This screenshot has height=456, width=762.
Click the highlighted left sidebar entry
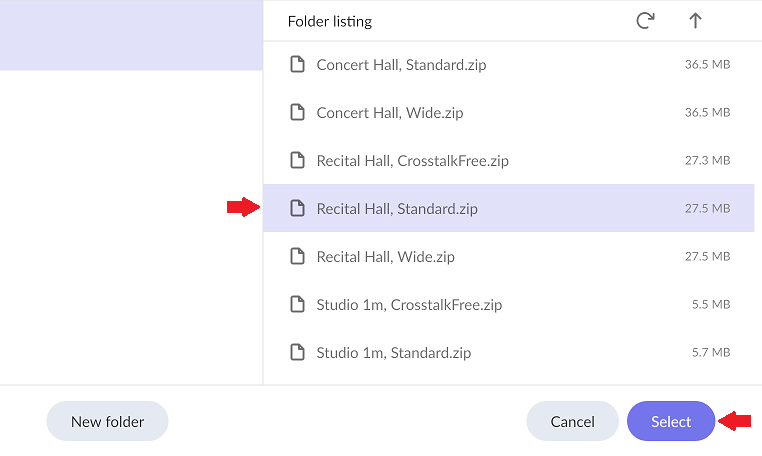coord(130,35)
